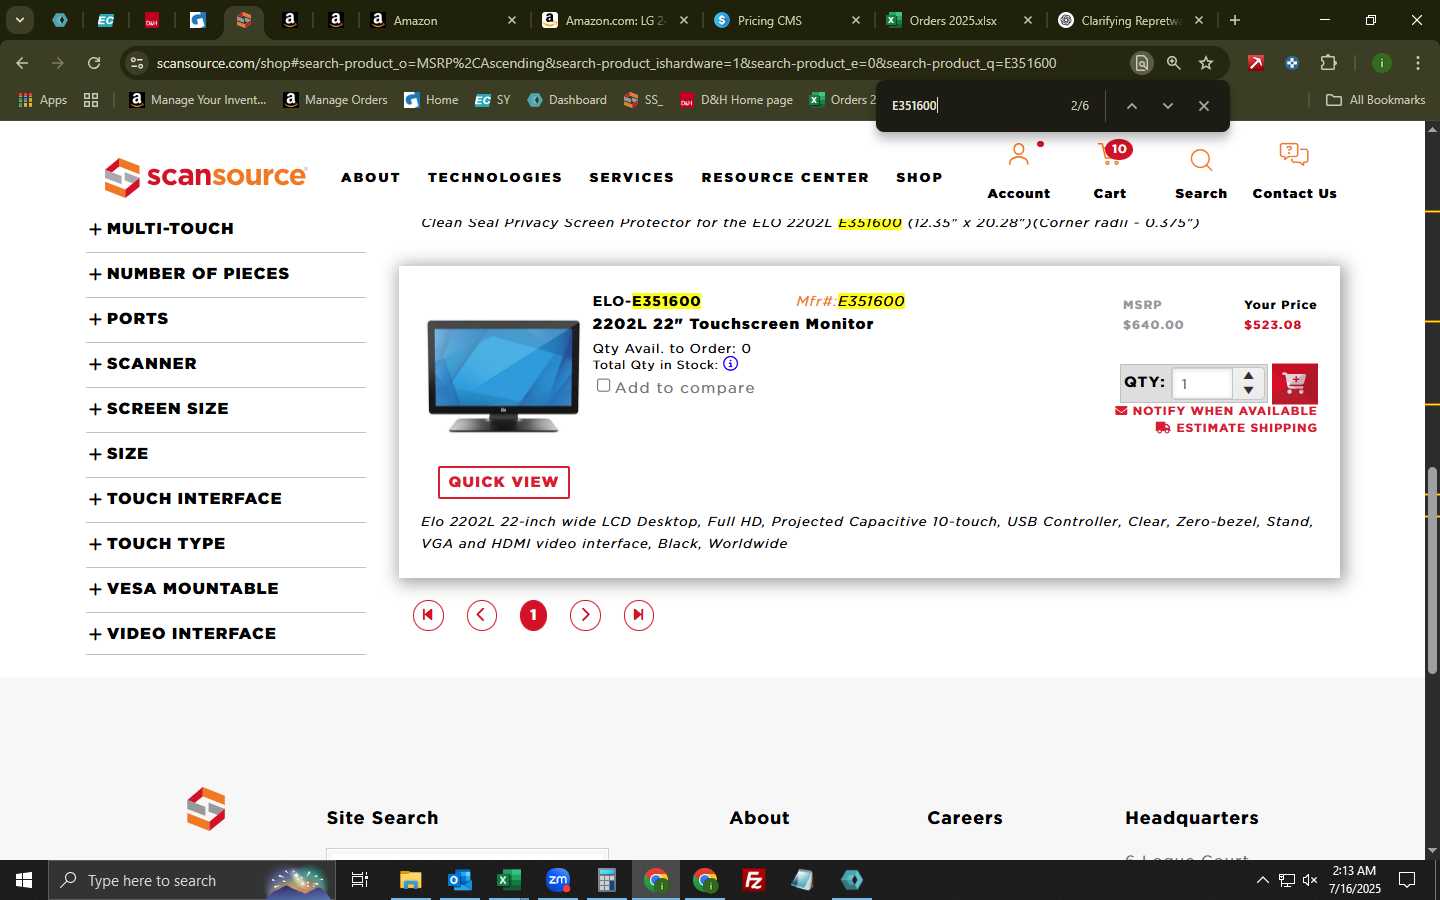
Task: Close the find-in-page bar
Action: click(x=1204, y=106)
